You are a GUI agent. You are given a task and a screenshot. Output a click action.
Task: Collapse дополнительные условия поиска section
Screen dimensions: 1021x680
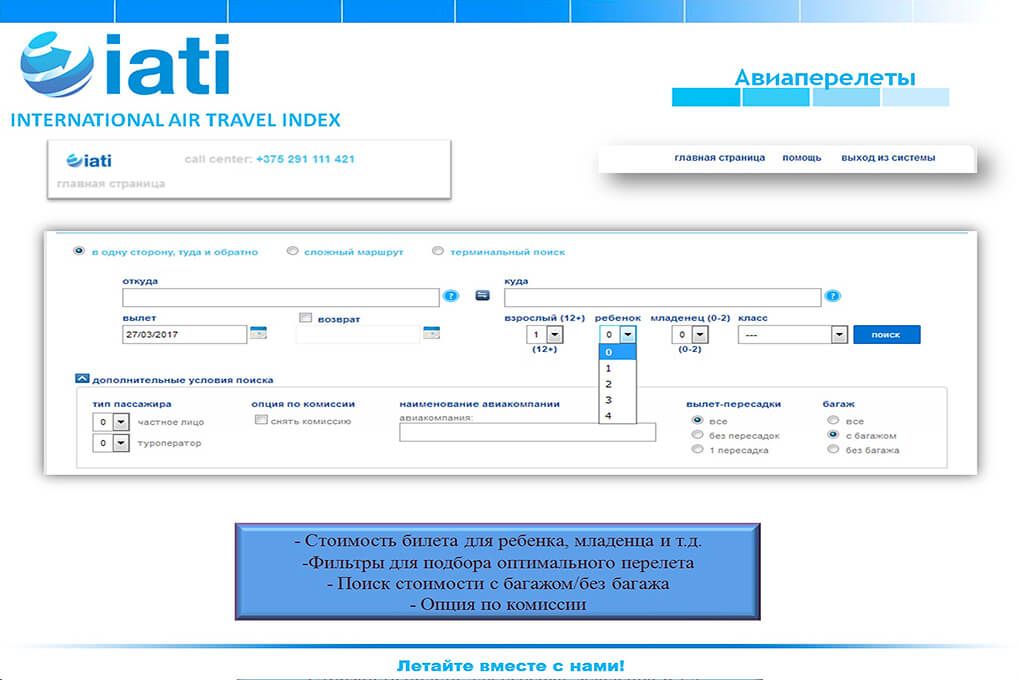(x=82, y=378)
